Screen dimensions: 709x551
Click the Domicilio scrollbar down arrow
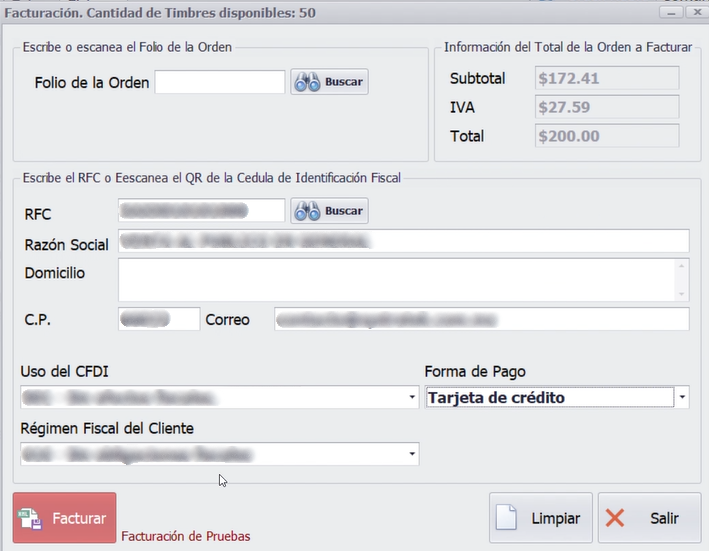682,294
